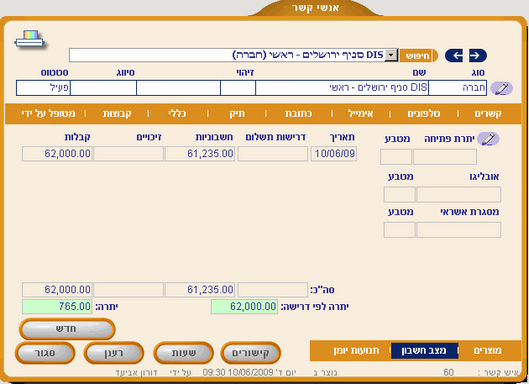The width and height of the screenshot is (529, 384).
Task: Click the חשבוניות cell 61,235.00 in the row
Action: (200, 154)
